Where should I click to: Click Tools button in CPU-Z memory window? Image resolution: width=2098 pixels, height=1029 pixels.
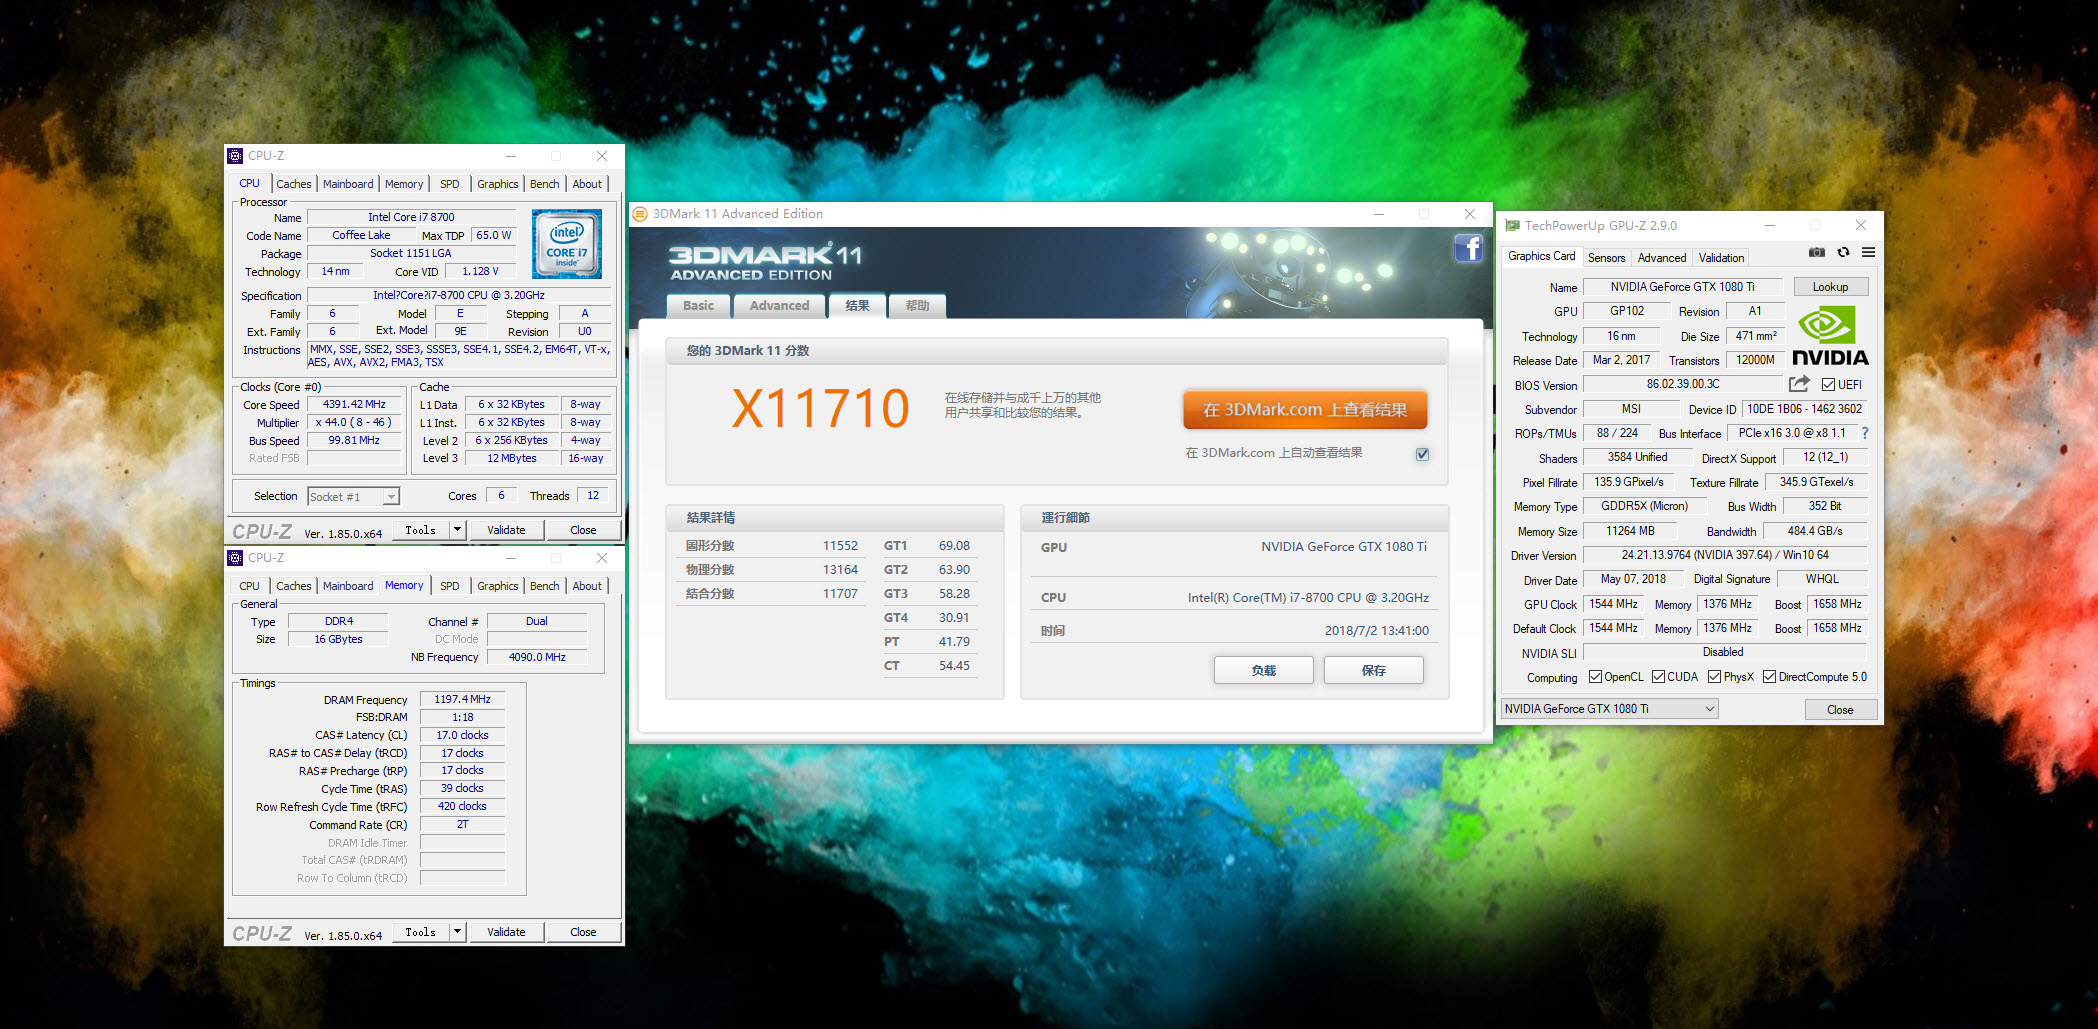tap(421, 932)
